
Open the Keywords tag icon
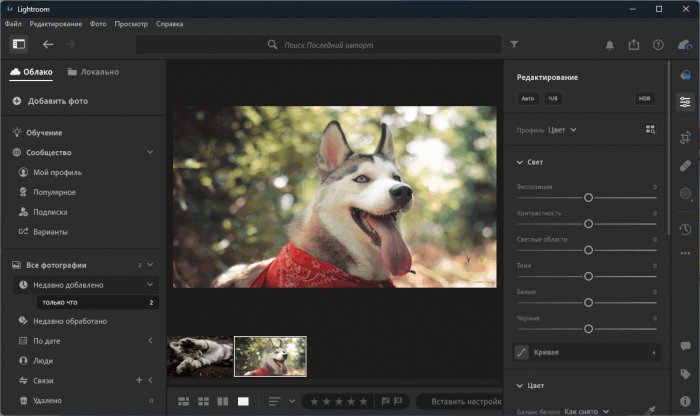[685, 374]
